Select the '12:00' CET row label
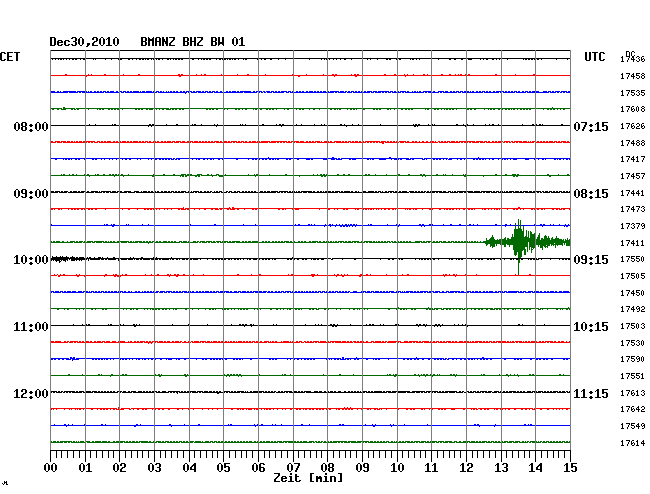The width and height of the screenshot is (650, 494). tap(31, 393)
